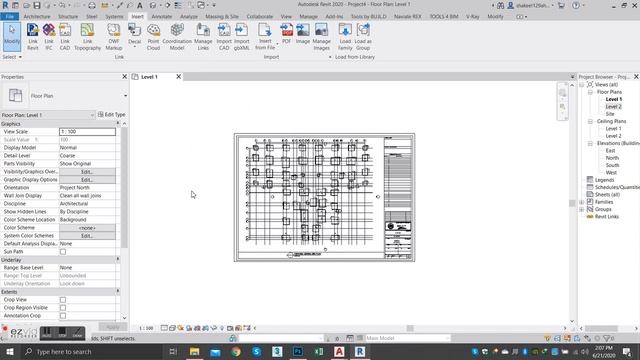Open the Annotate ribbon tab

click(x=162, y=17)
